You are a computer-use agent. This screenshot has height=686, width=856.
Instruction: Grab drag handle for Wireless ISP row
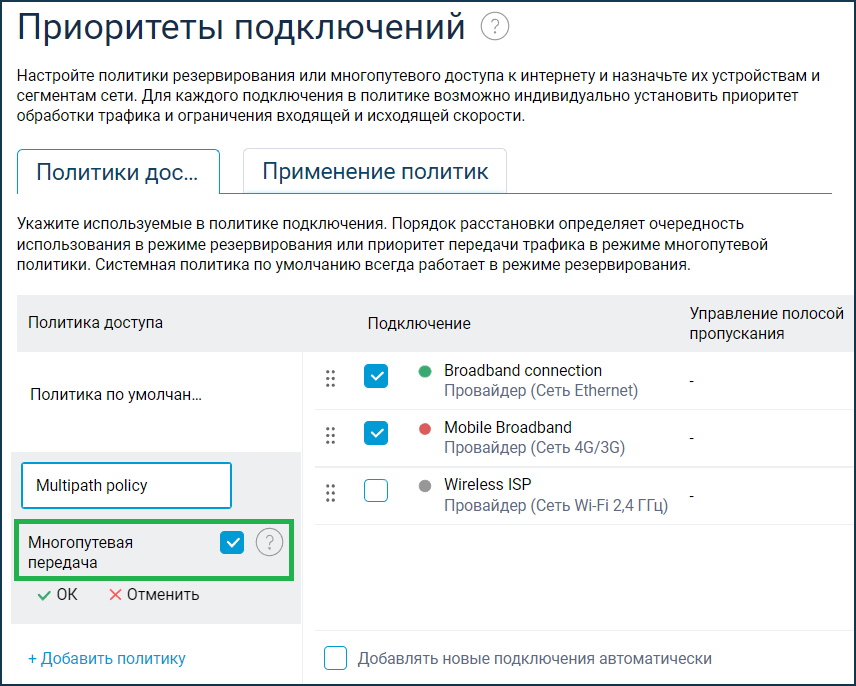(331, 493)
